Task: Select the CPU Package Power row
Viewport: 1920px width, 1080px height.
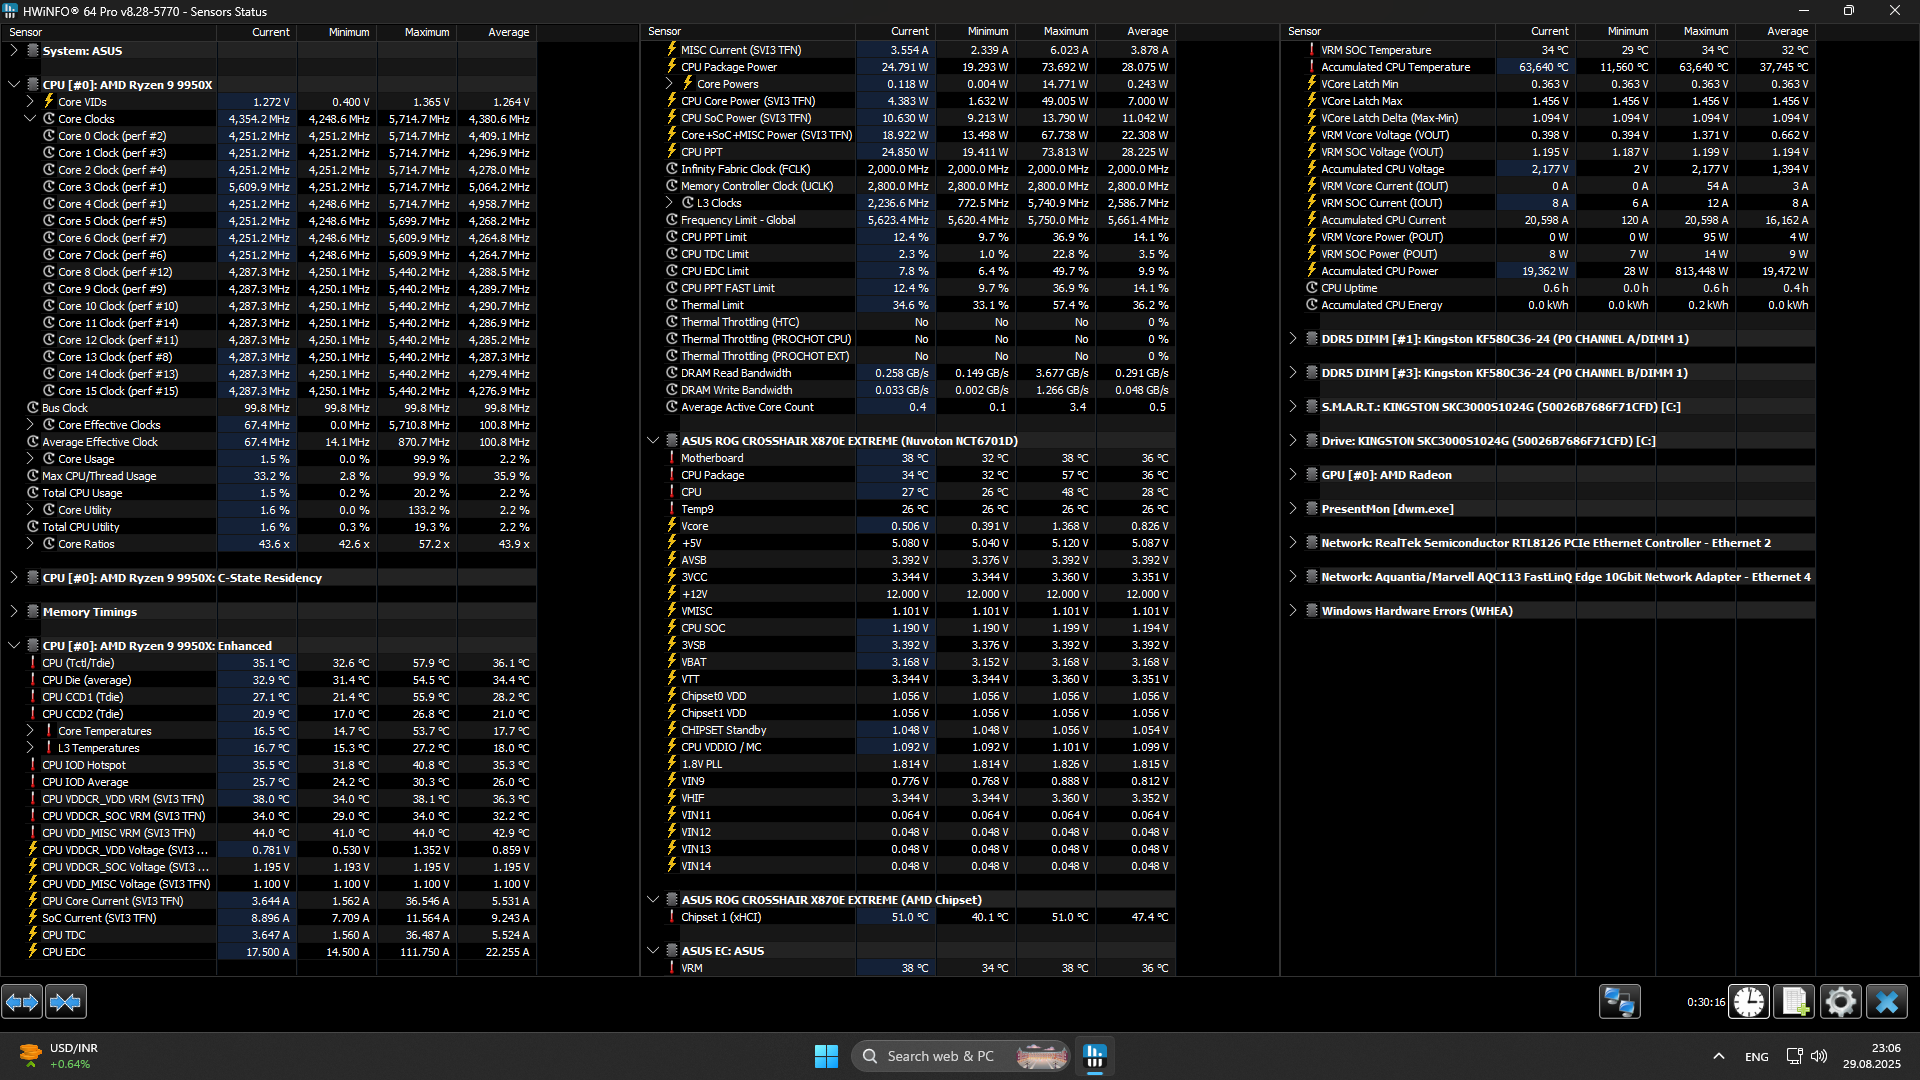Action: [729, 67]
